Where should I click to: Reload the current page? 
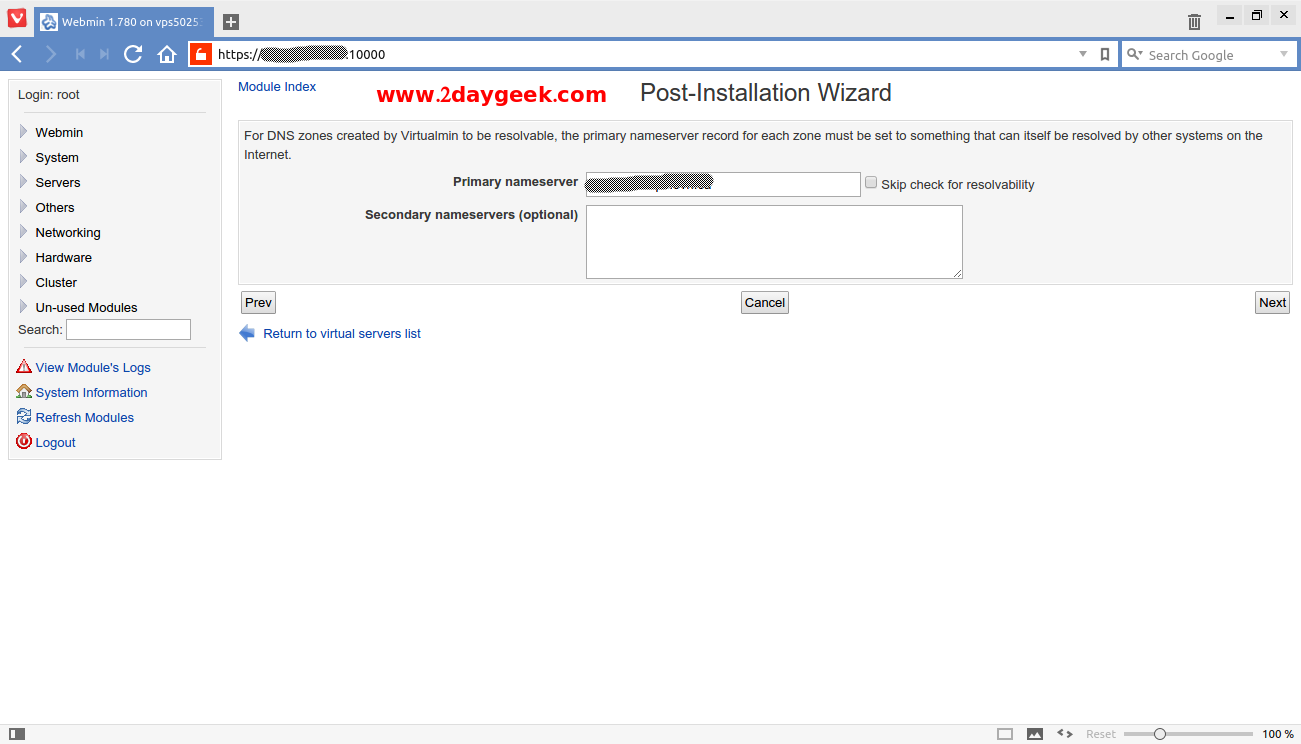[x=133, y=54]
